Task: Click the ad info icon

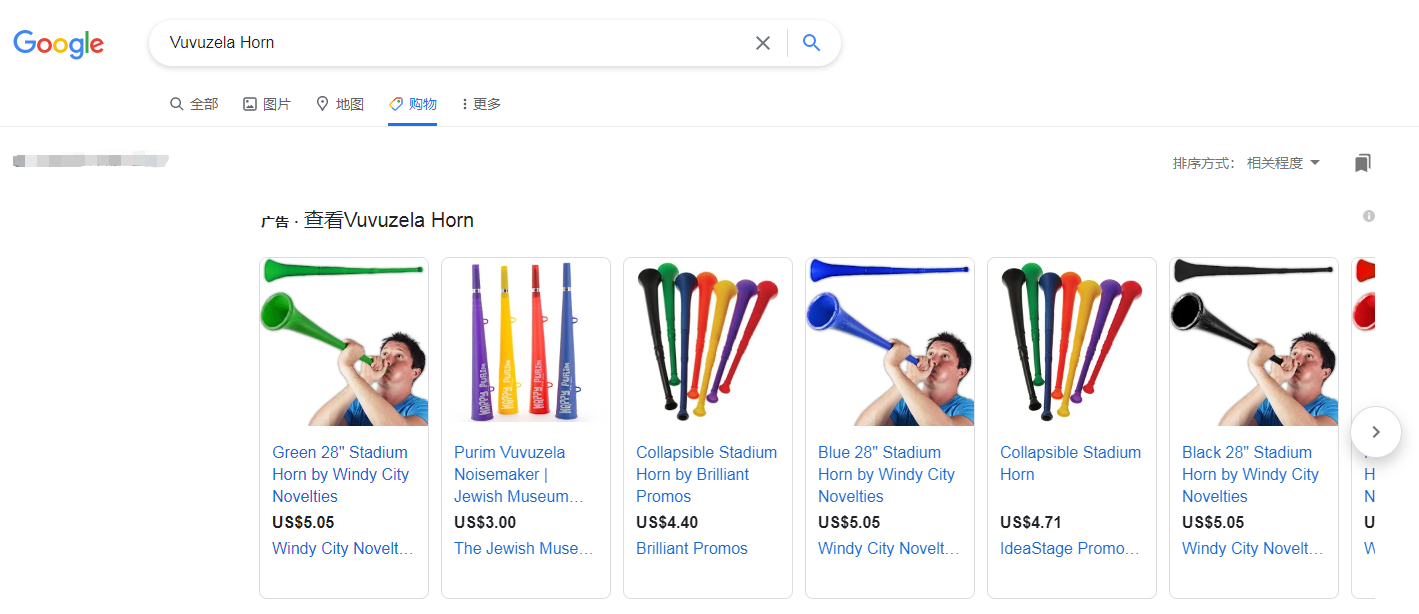Action: click(x=1369, y=216)
